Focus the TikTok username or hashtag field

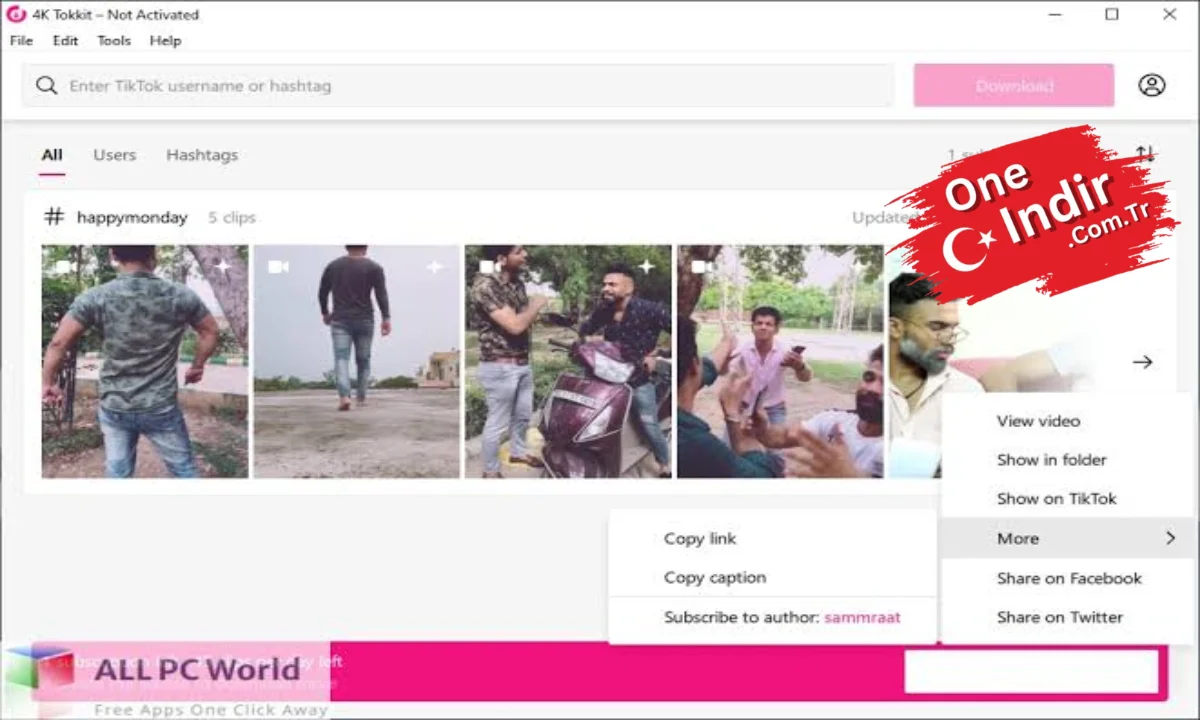click(x=458, y=85)
